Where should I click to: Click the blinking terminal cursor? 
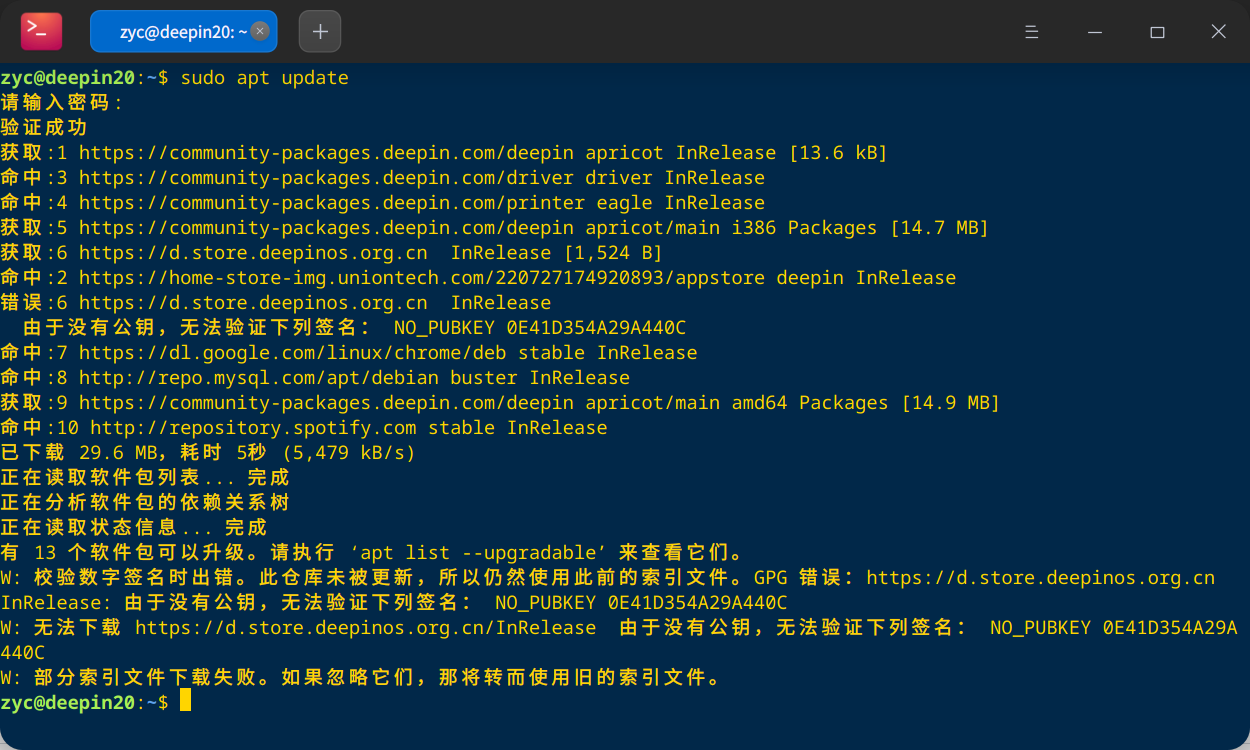(x=185, y=702)
